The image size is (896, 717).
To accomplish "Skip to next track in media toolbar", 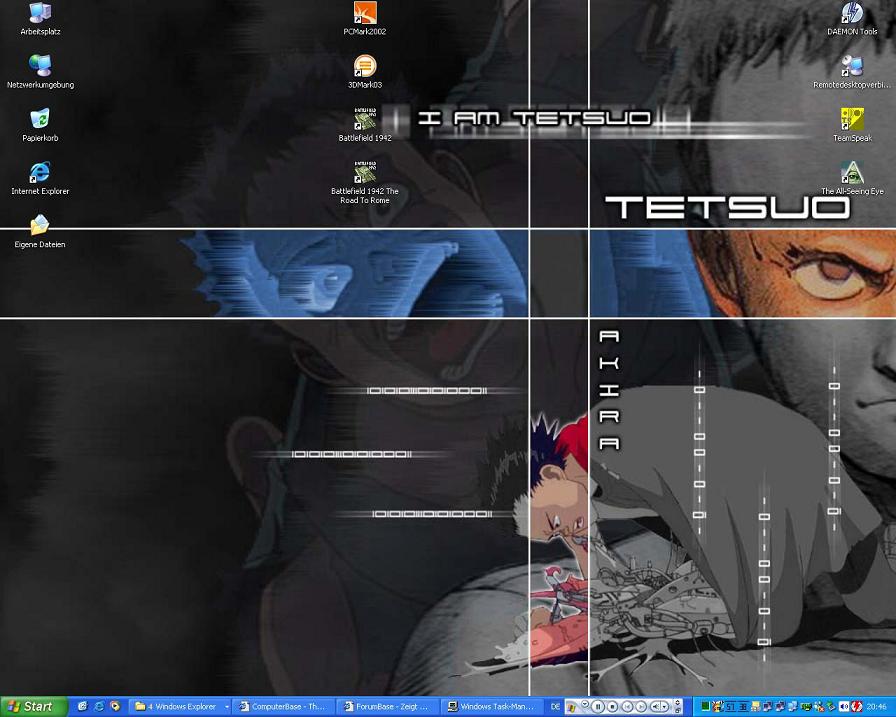I will tap(641, 707).
